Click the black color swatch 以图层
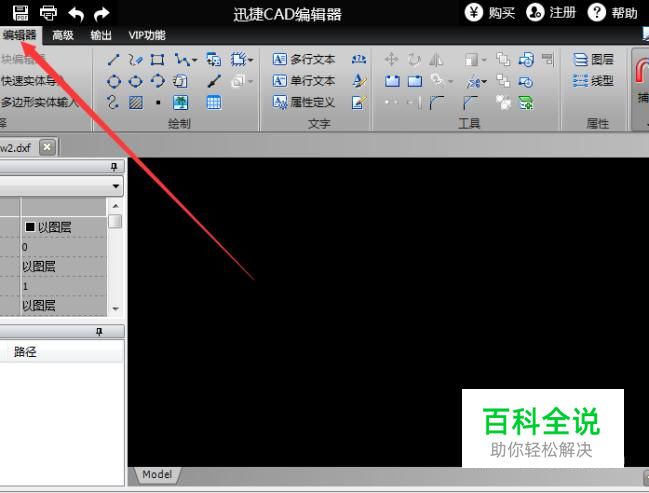The width and height of the screenshot is (649, 493). 30,227
